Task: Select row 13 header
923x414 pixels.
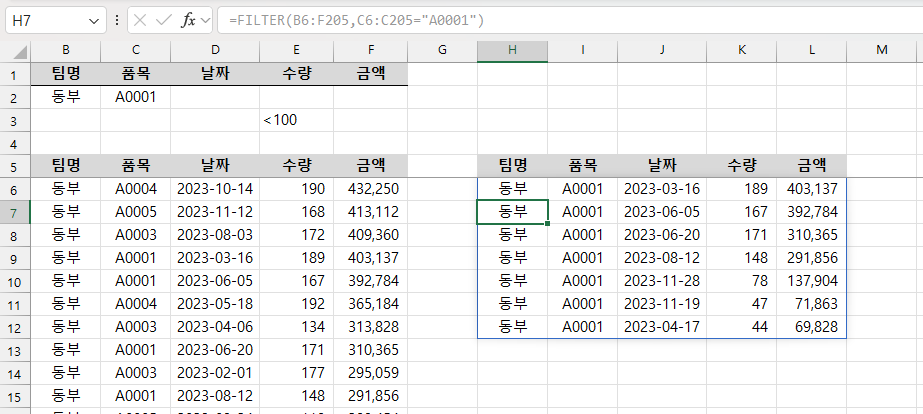Action: coord(15,350)
